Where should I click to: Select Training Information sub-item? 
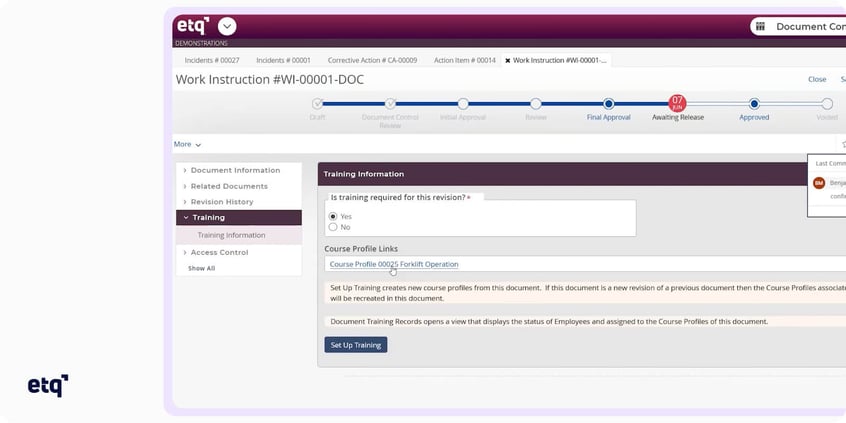click(x=231, y=235)
